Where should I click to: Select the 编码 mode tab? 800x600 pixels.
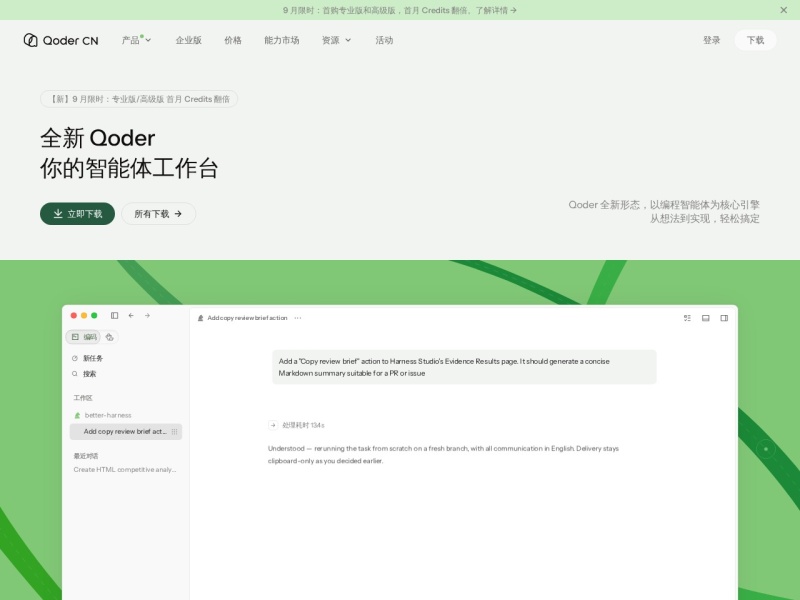[x=84, y=337]
